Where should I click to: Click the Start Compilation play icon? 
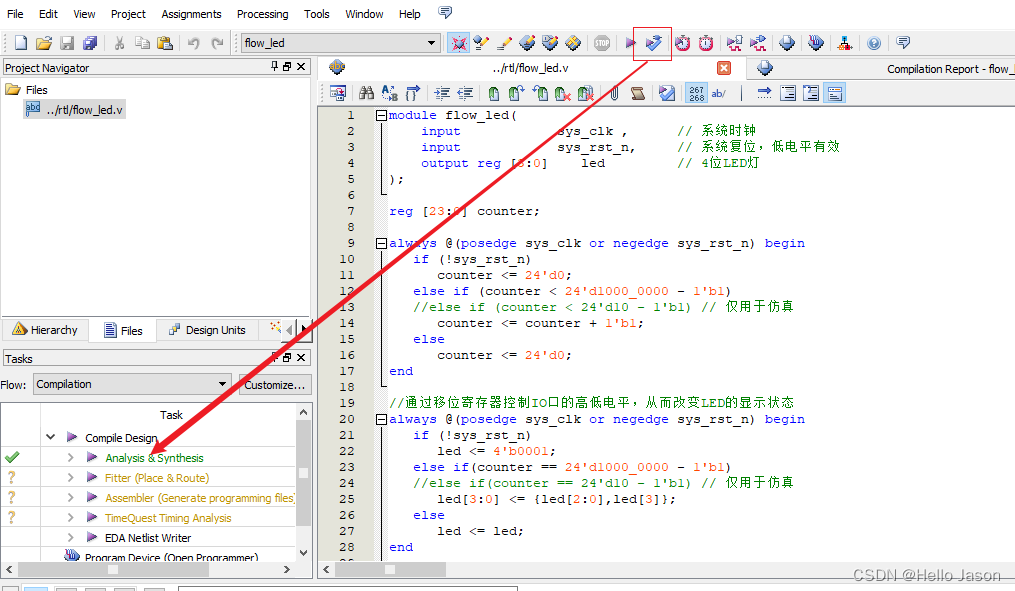(631, 43)
